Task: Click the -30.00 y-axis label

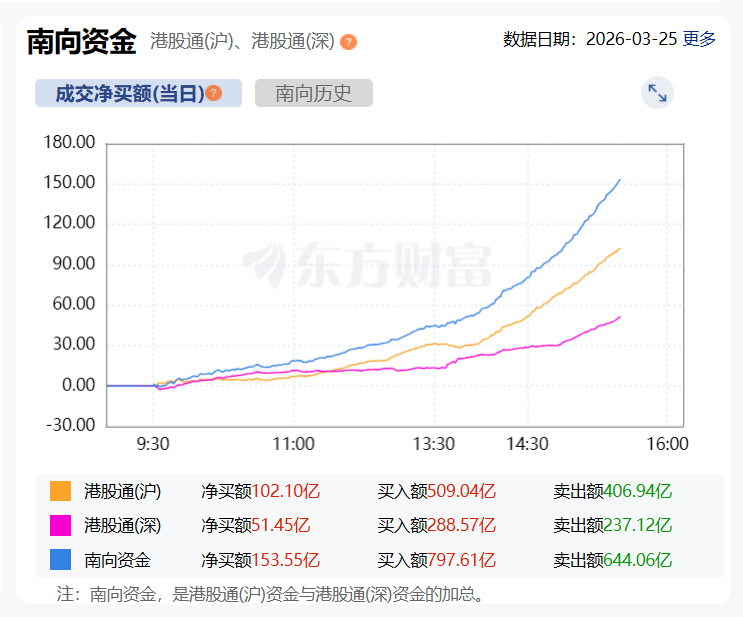Action: point(71,425)
